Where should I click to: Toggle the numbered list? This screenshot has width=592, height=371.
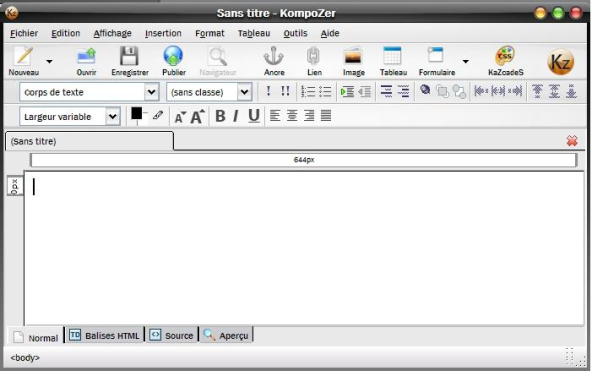[x=308, y=91]
